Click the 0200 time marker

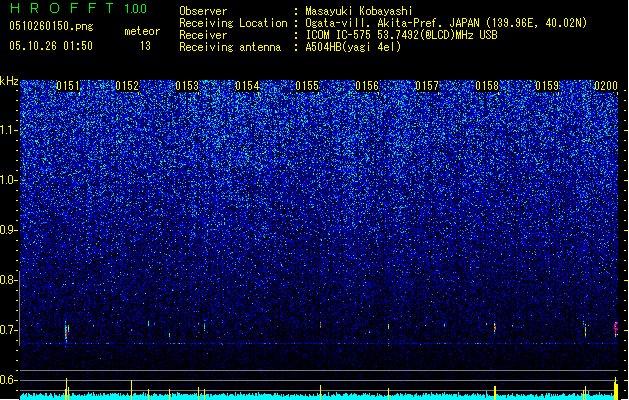(x=606, y=86)
